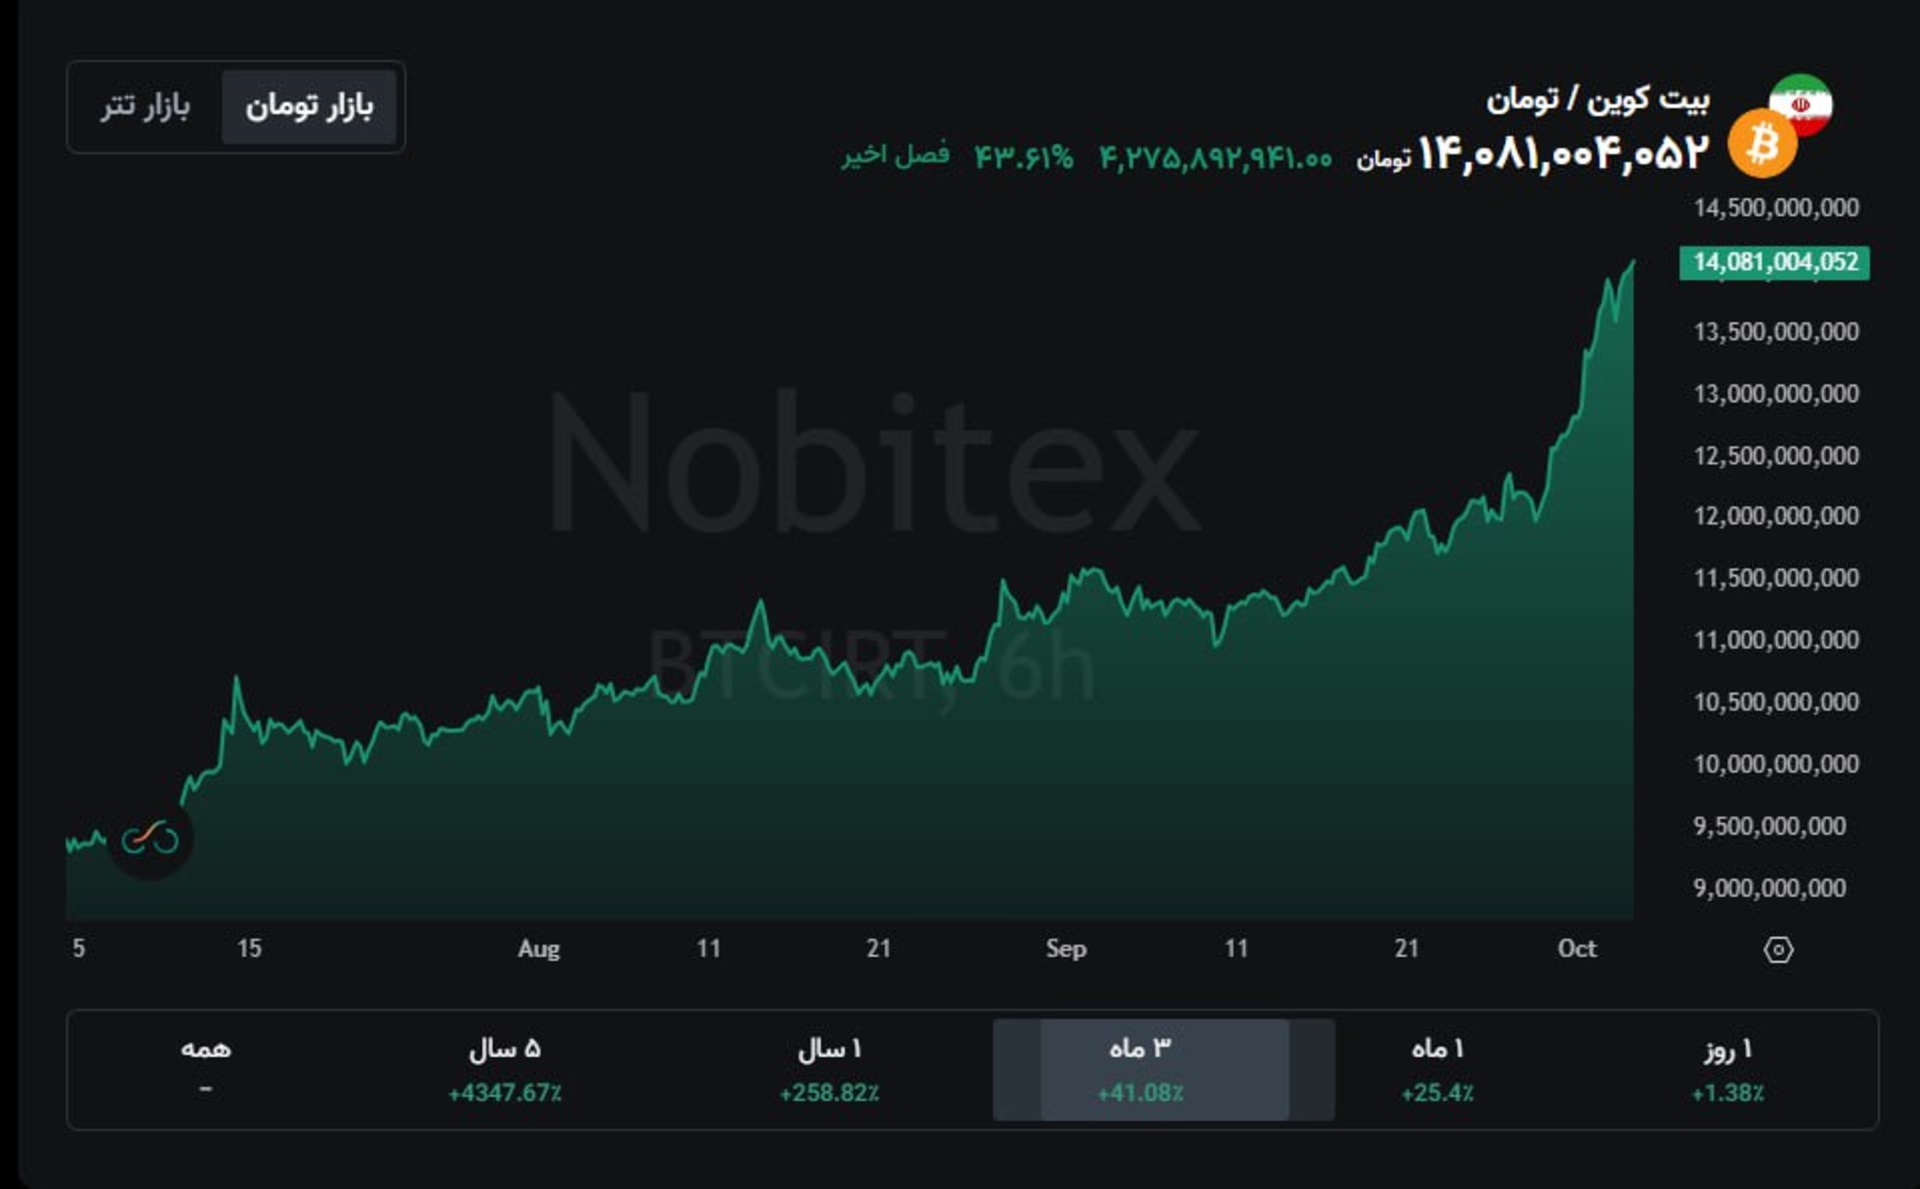This screenshot has width=1920, height=1189.
Task: Select the ۱ روز time range
Action: click(1727, 1069)
